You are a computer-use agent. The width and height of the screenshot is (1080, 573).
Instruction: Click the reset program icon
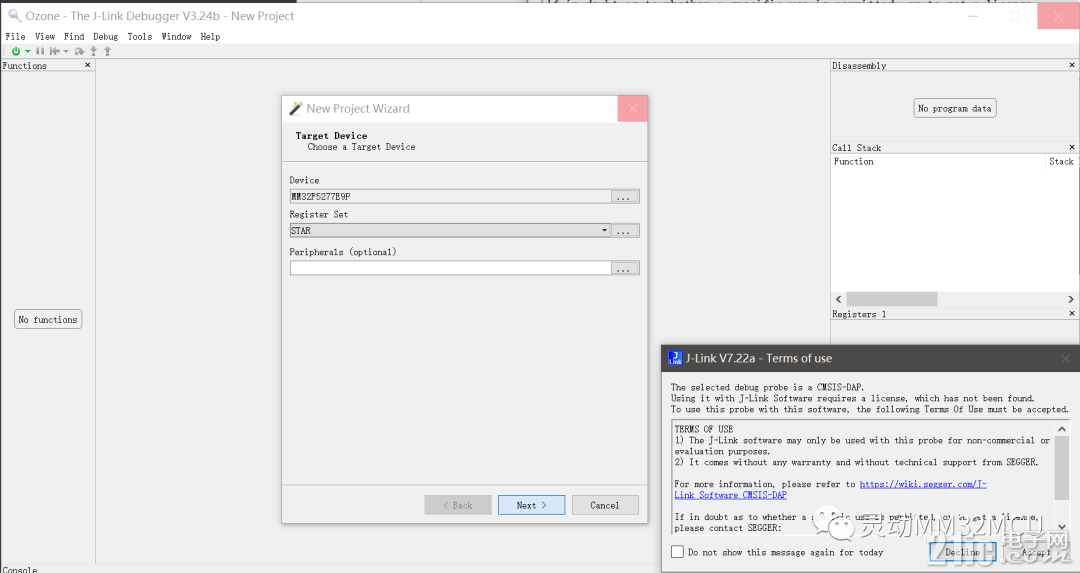click(54, 51)
